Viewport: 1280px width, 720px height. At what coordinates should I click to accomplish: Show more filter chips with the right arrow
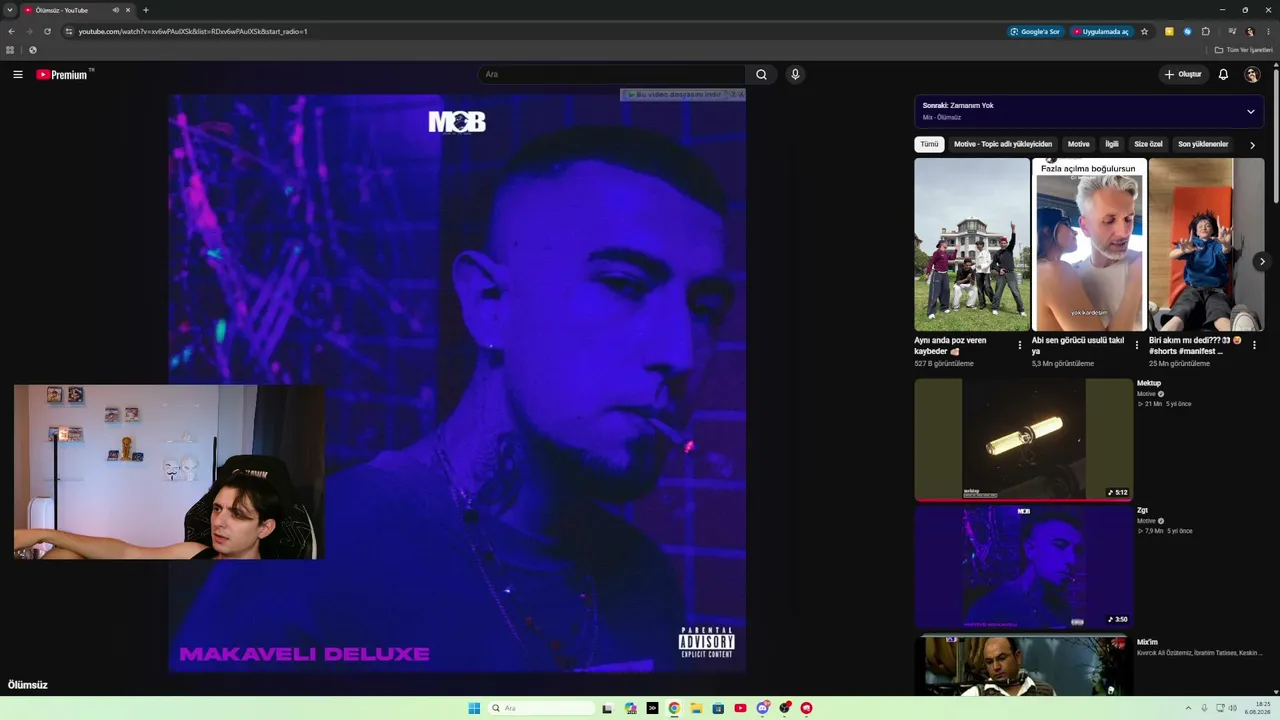[x=1252, y=145]
